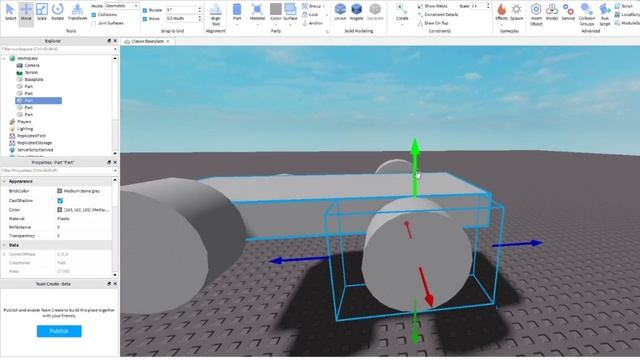Open Collision Groups editor

[x=587, y=14]
